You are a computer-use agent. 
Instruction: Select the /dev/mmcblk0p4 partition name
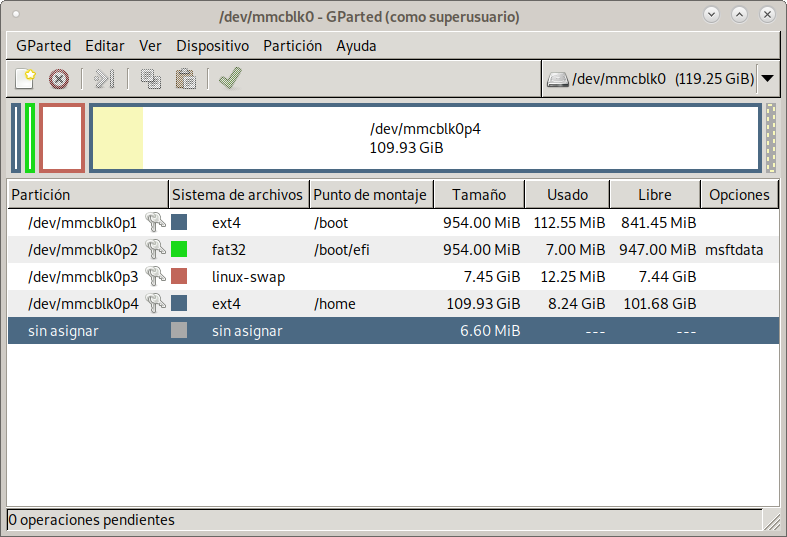[83, 304]
